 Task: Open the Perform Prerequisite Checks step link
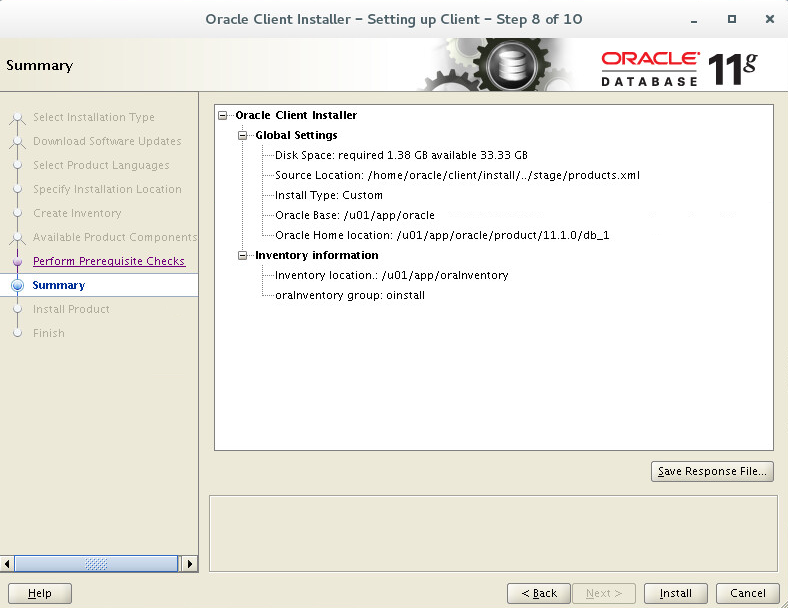(x=109, y=261)
